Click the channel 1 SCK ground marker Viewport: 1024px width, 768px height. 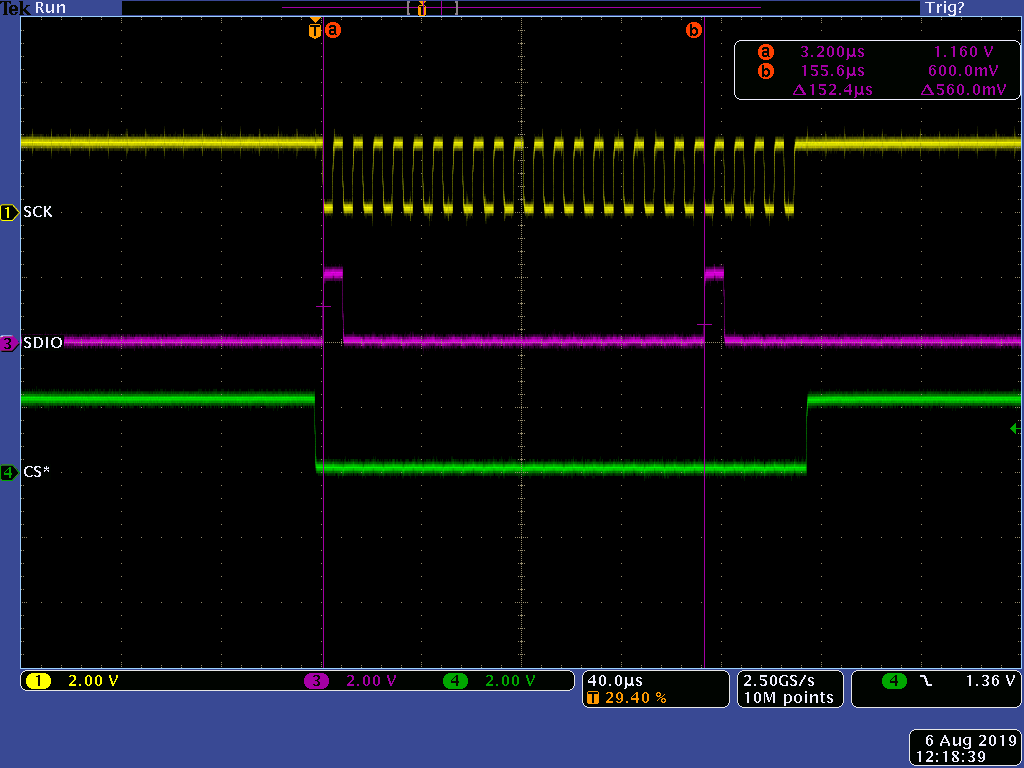pyautogui.click(x=9, y=212)
